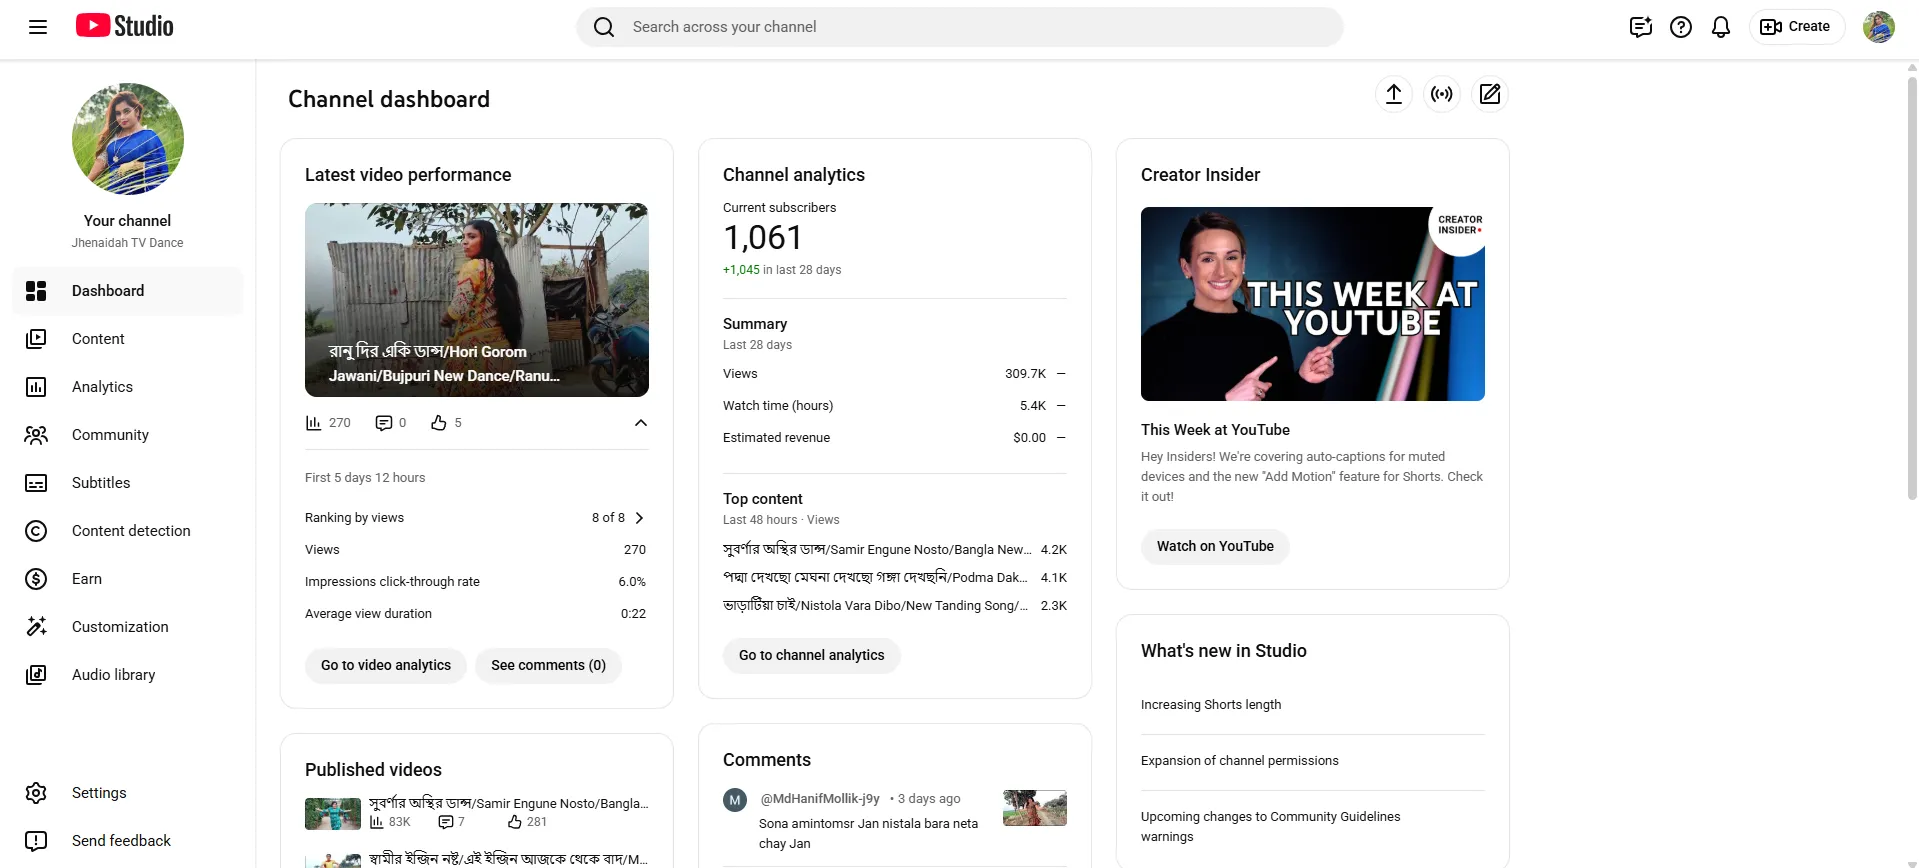Open the latest video thumbnail
Screen dimensions: 1919x868
tap(477, 300)
